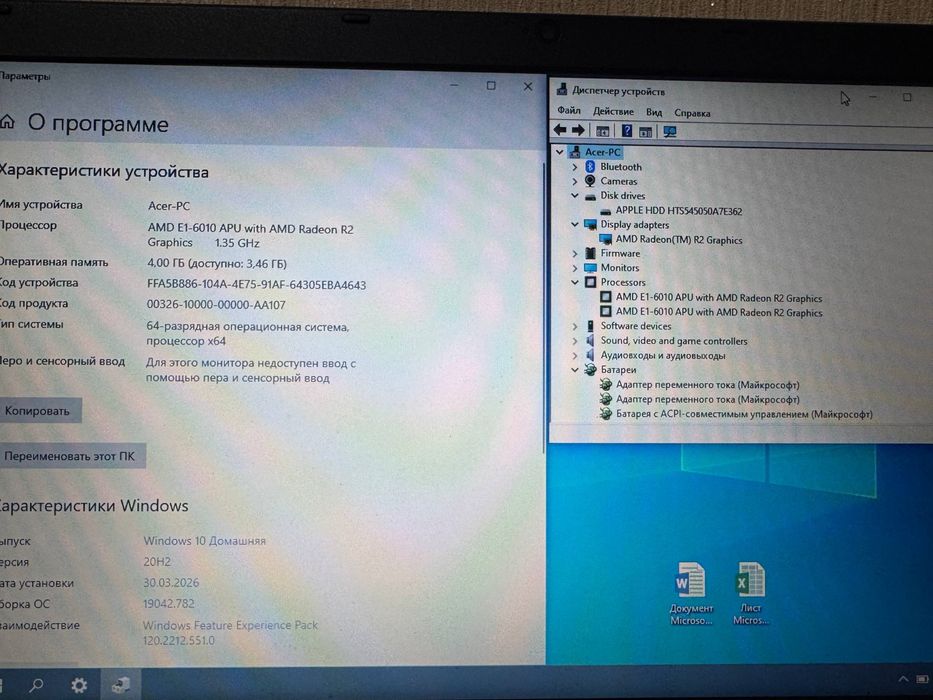
Task: Click product code 00326-10000-00000-AA107
Action: coord(216,305)
